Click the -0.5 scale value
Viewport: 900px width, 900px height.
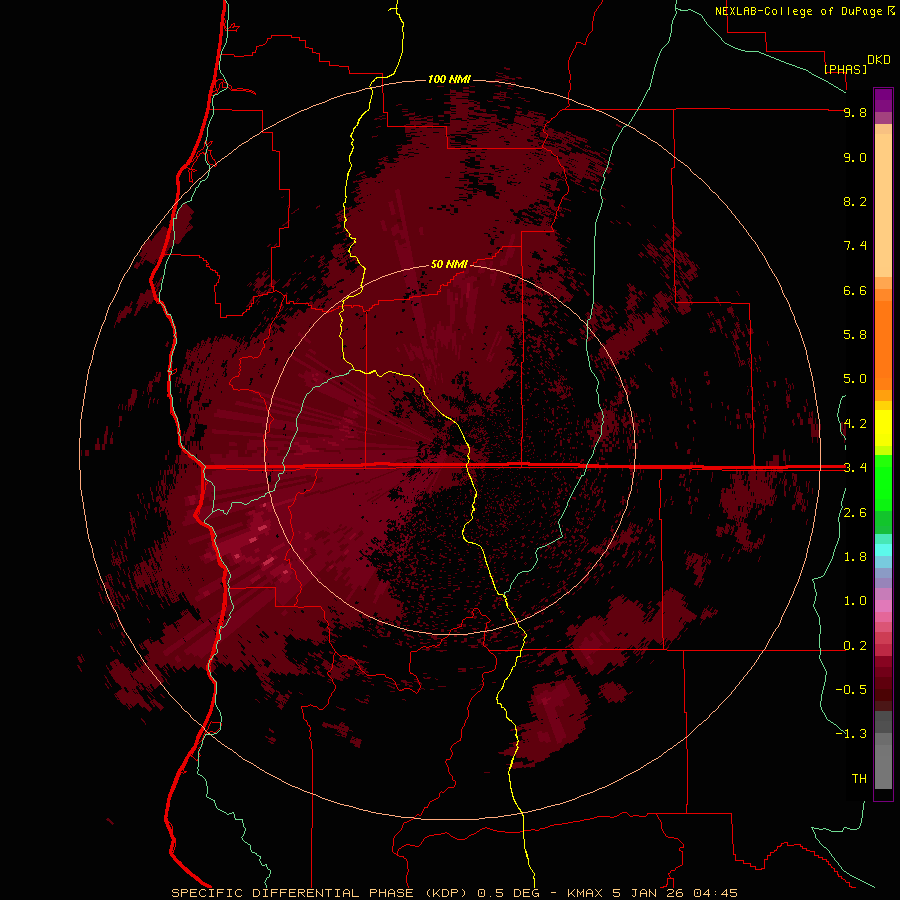pos(851,690)
